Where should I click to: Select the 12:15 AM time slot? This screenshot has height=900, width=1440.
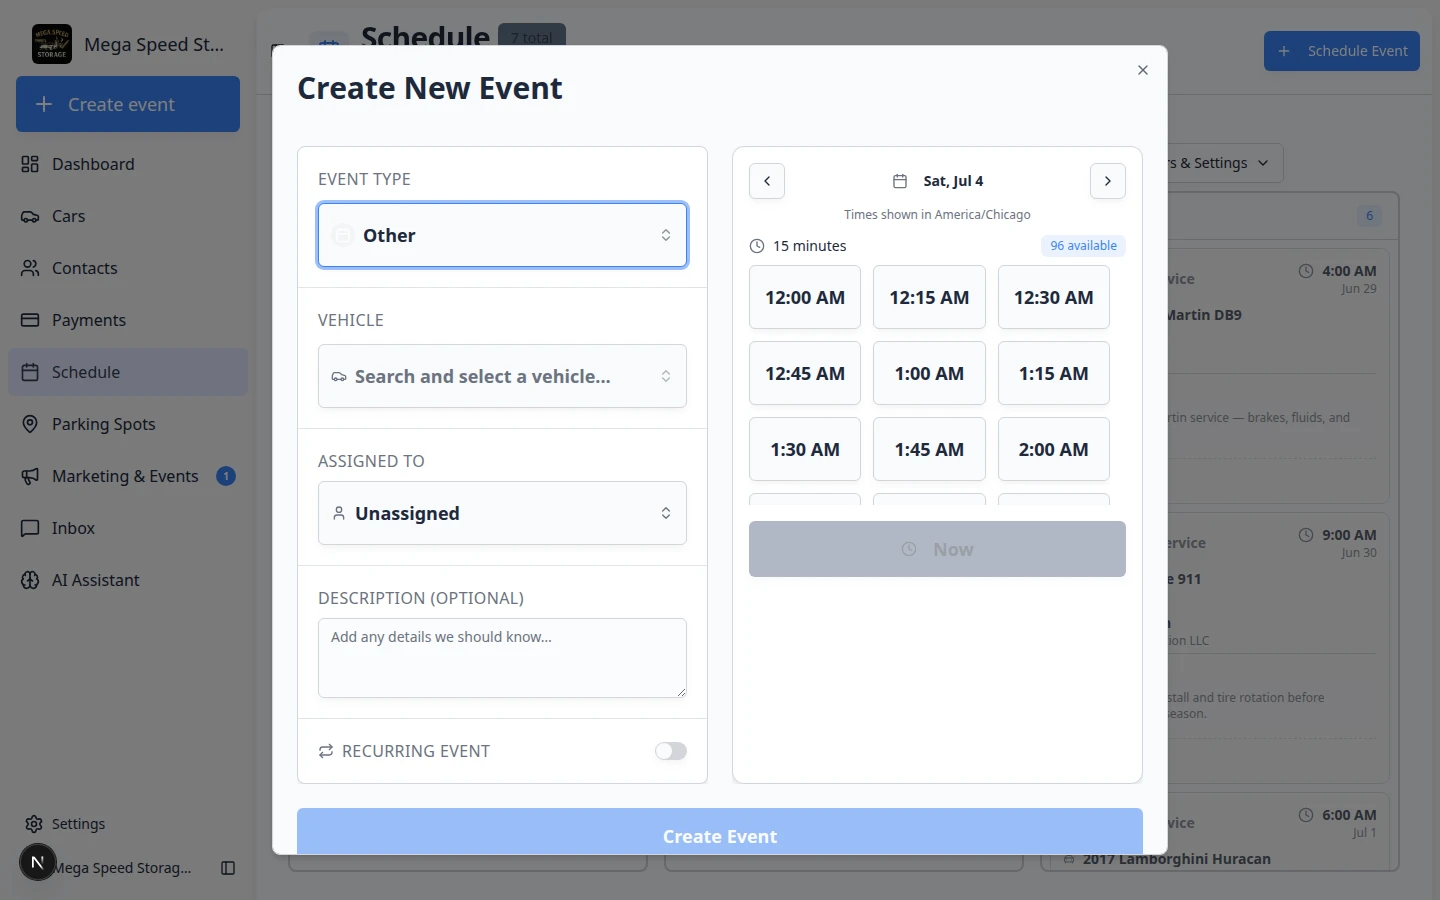929,297
